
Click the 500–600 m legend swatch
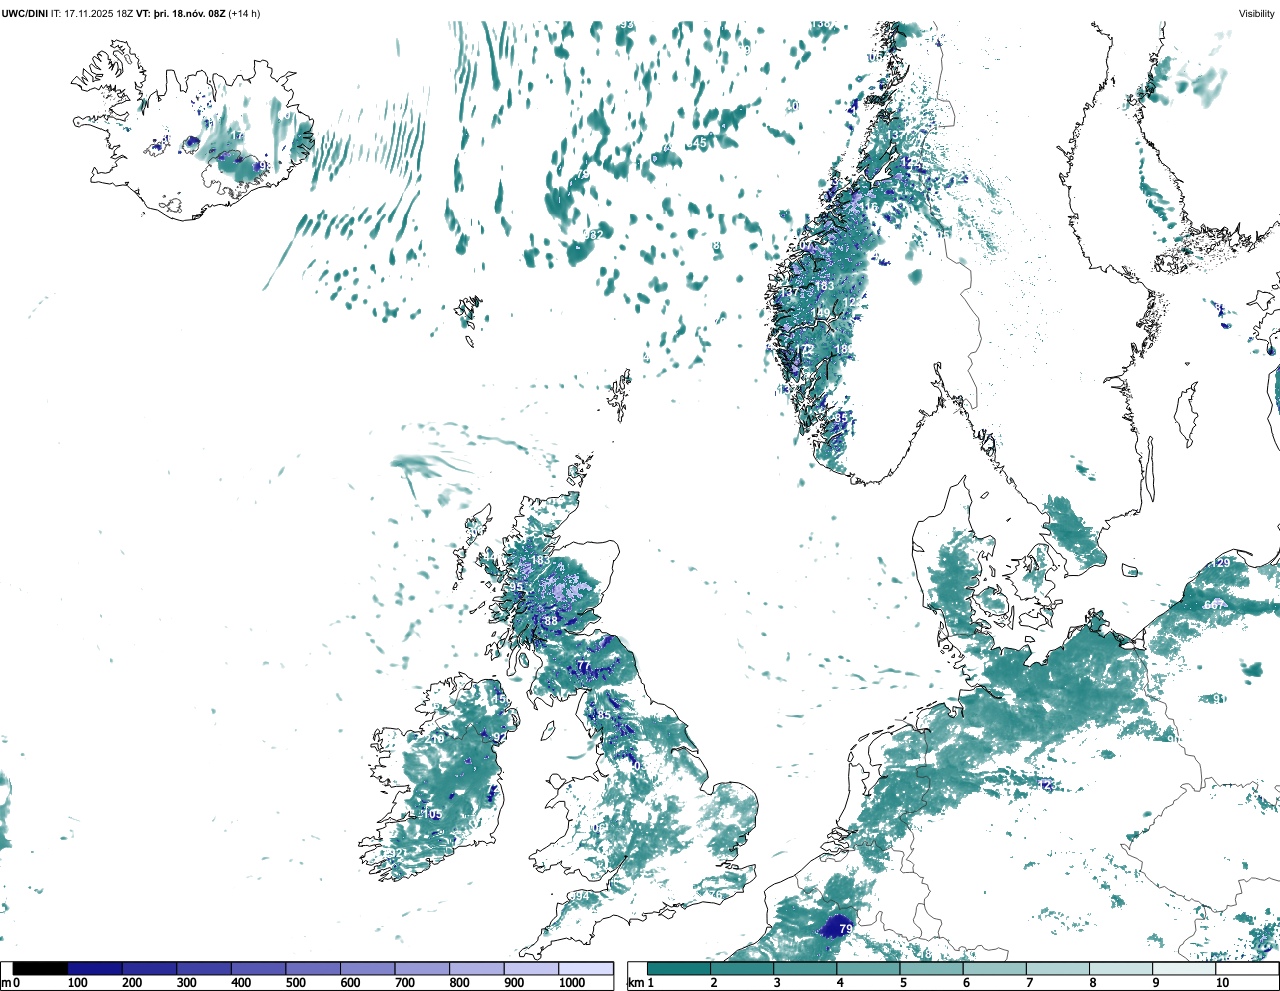[313, 968]
